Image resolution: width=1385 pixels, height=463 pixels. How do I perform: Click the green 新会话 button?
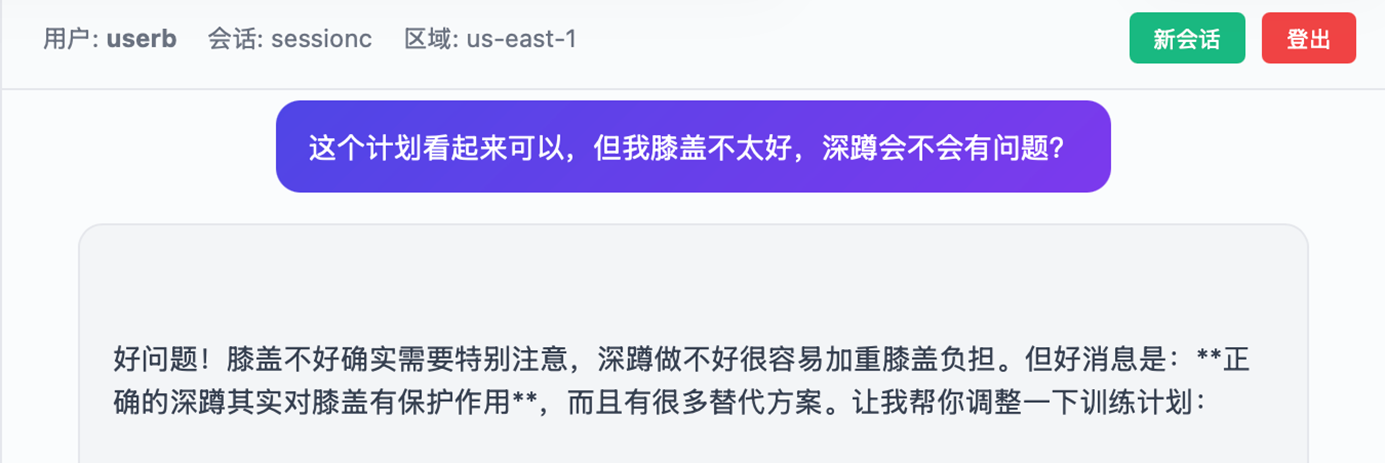click(1187, 39)
